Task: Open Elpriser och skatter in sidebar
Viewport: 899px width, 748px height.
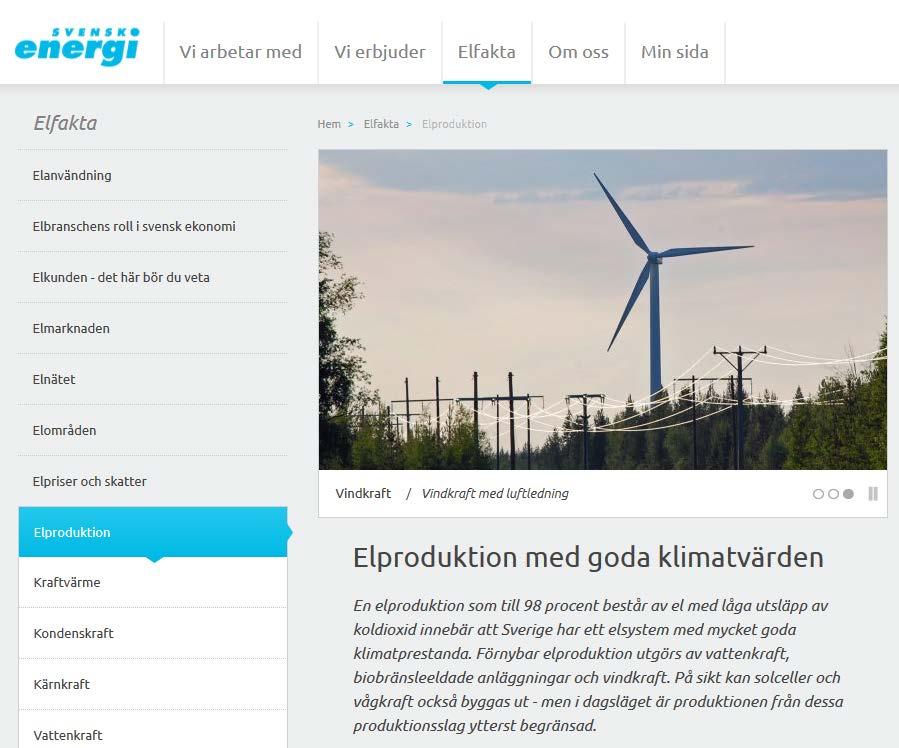Action: (x=153, y=481)
